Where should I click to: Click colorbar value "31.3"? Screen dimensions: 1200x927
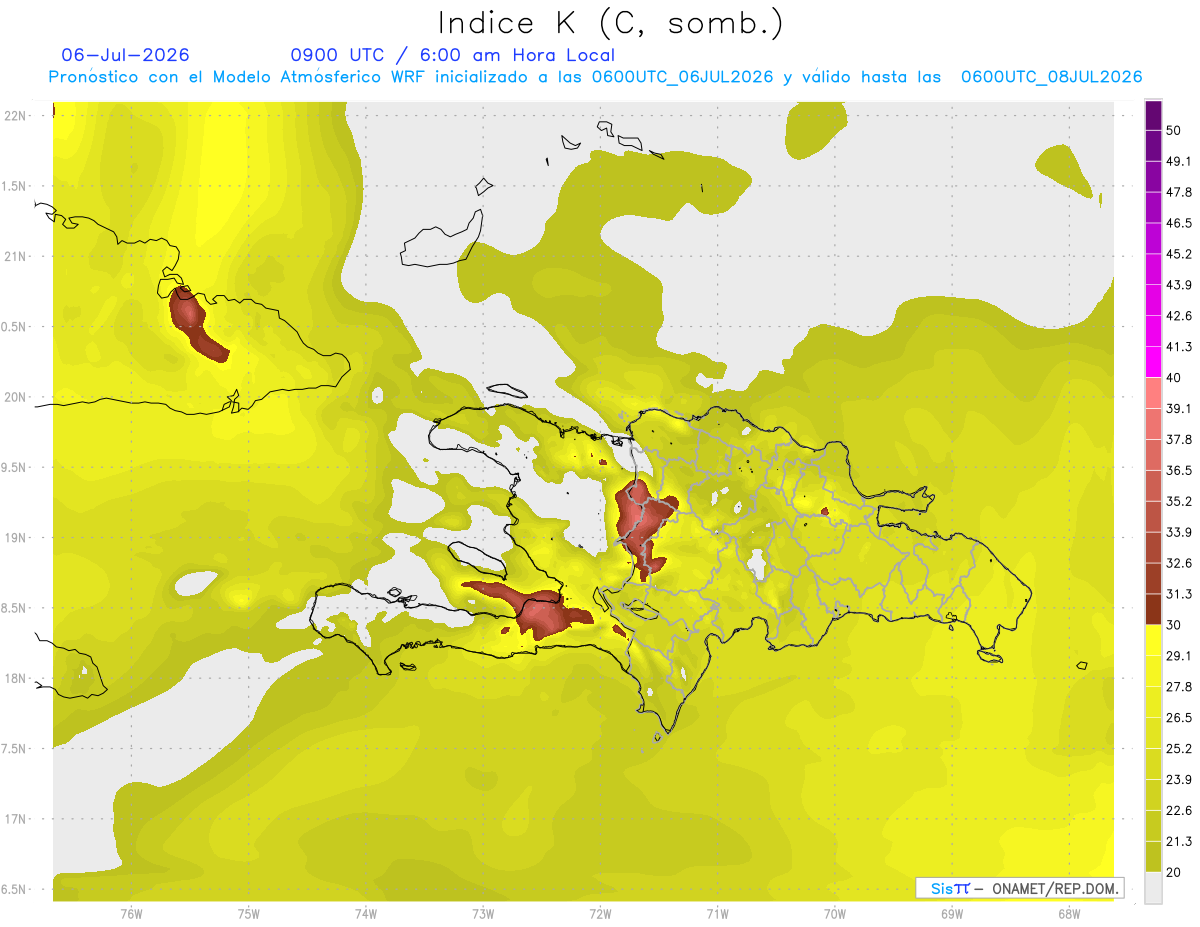coord(1180,594)
